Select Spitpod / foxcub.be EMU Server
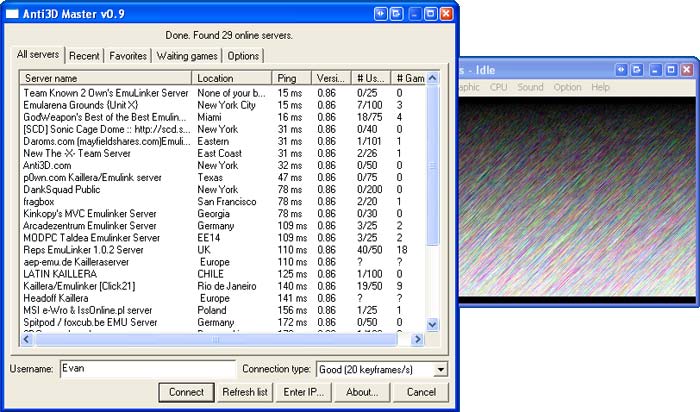Viewport: 700px width, 412px height. click(x=223, y=322)
